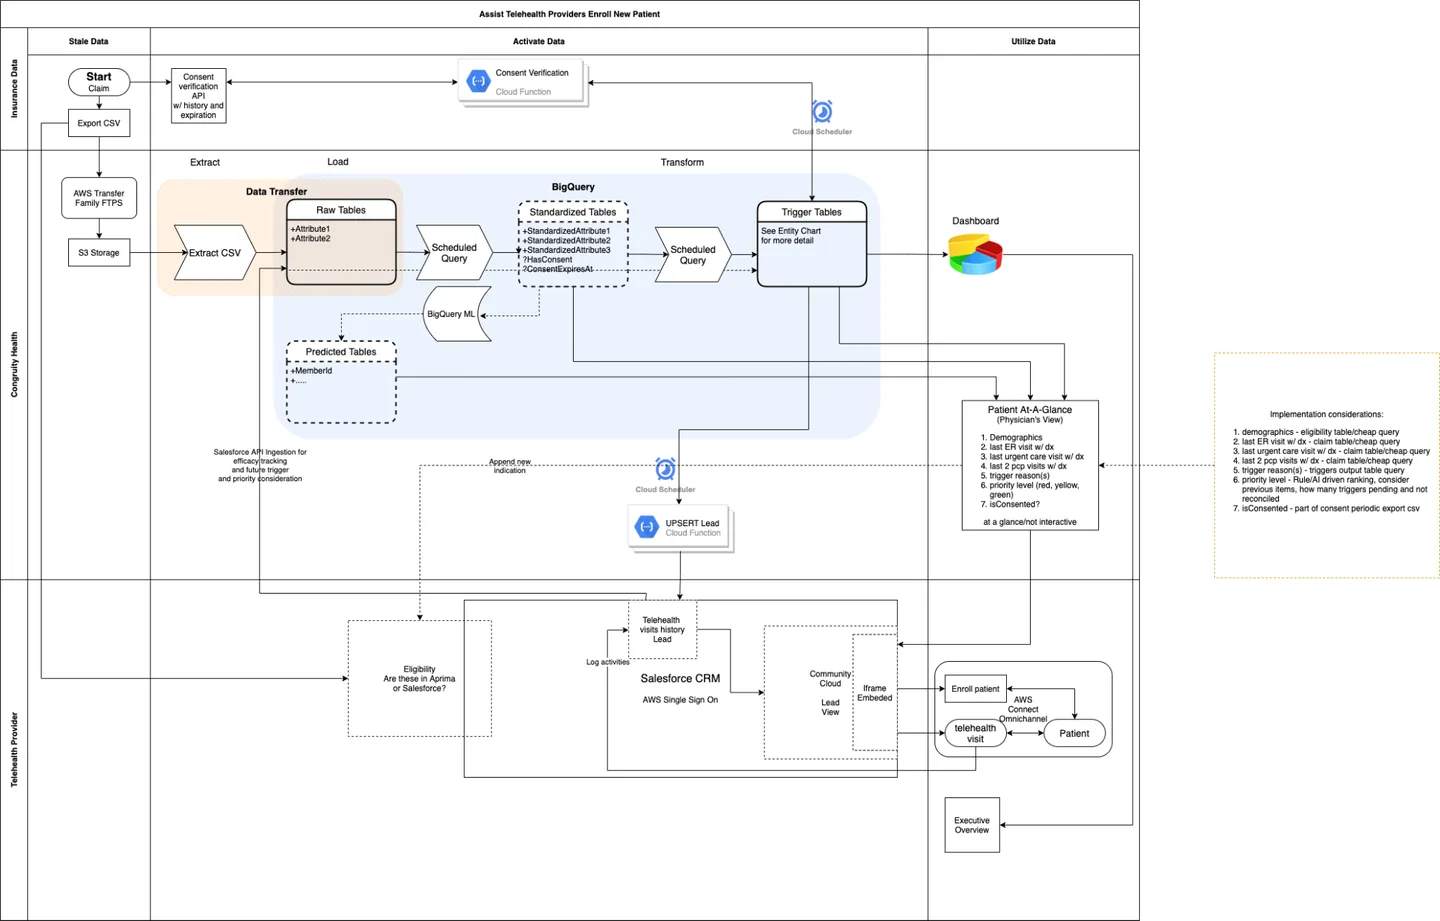Image resolution: width=1440 pixels, height=921 pixels.
Task: Click the Cloud Scheduler icon above UPSERT Lead
Action: [x=665, y=466]
